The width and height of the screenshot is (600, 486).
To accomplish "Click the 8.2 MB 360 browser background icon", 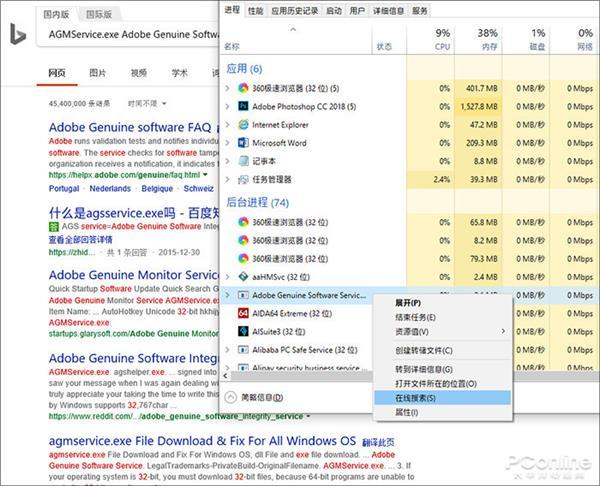I will 243,240.
